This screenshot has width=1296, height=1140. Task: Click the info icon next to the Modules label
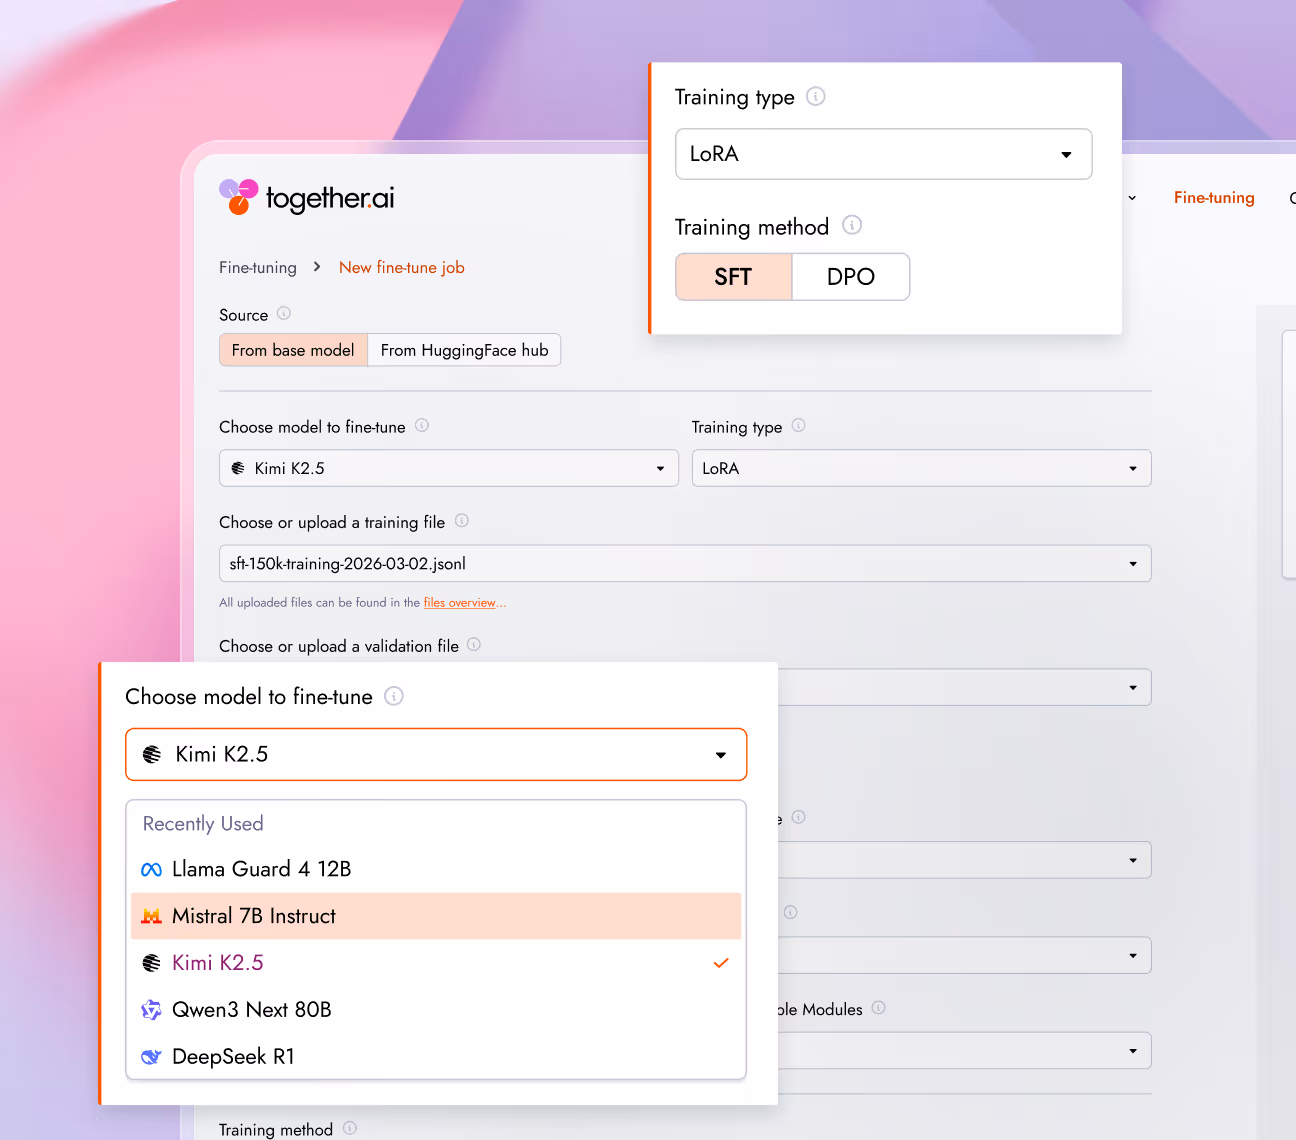pyautogui.click(x=879, y=1007)
